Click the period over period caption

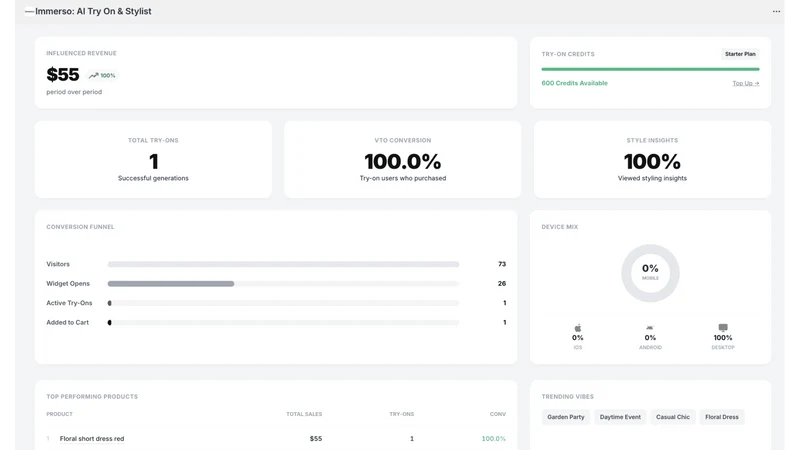pyautogui.click(x=74, y=92)
